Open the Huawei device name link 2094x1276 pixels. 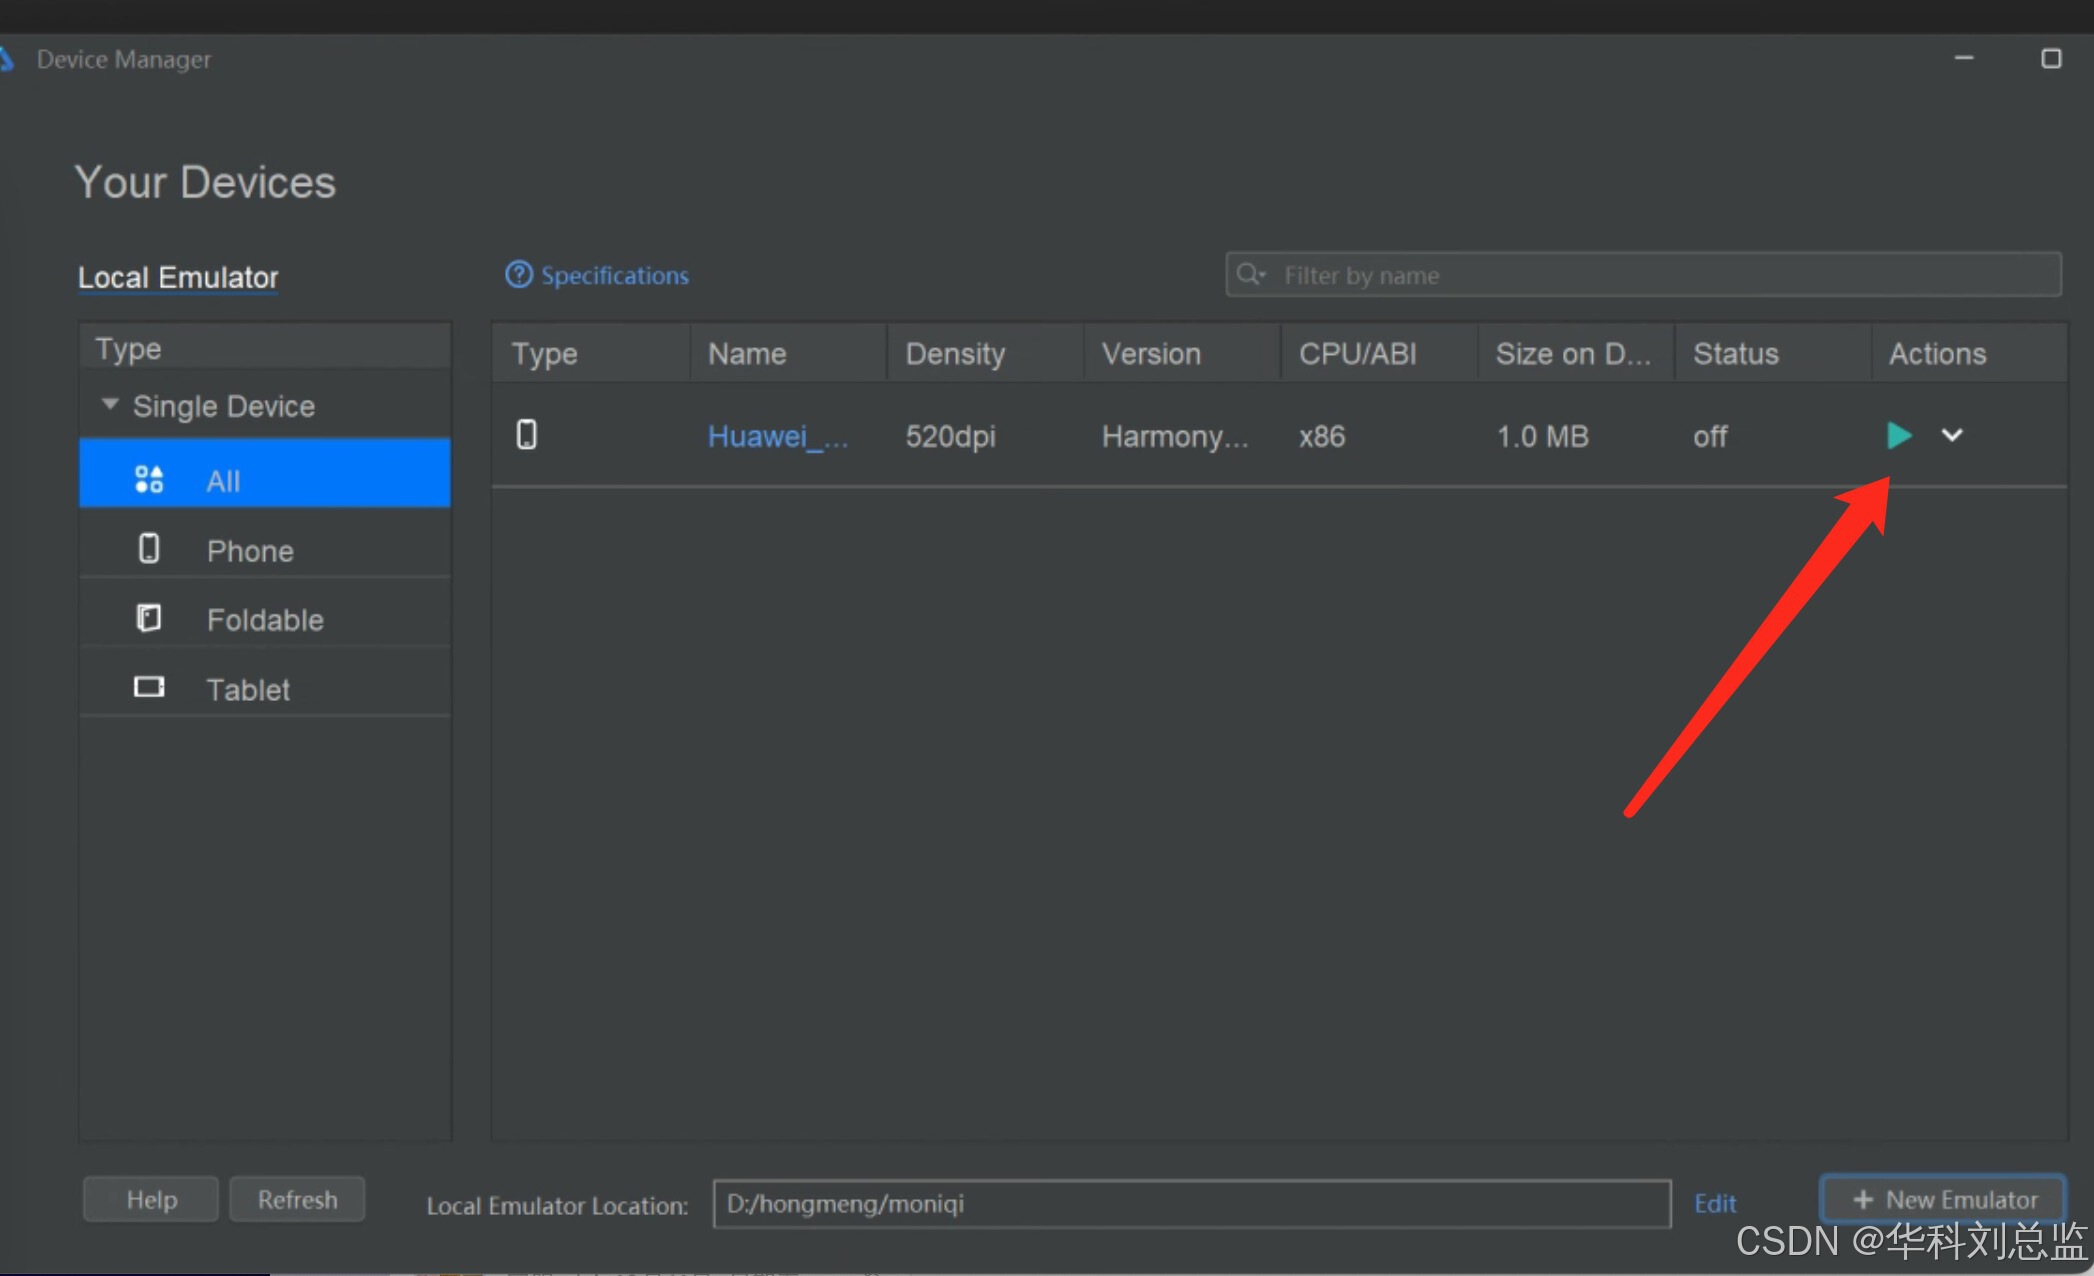[x=777, y=436]
